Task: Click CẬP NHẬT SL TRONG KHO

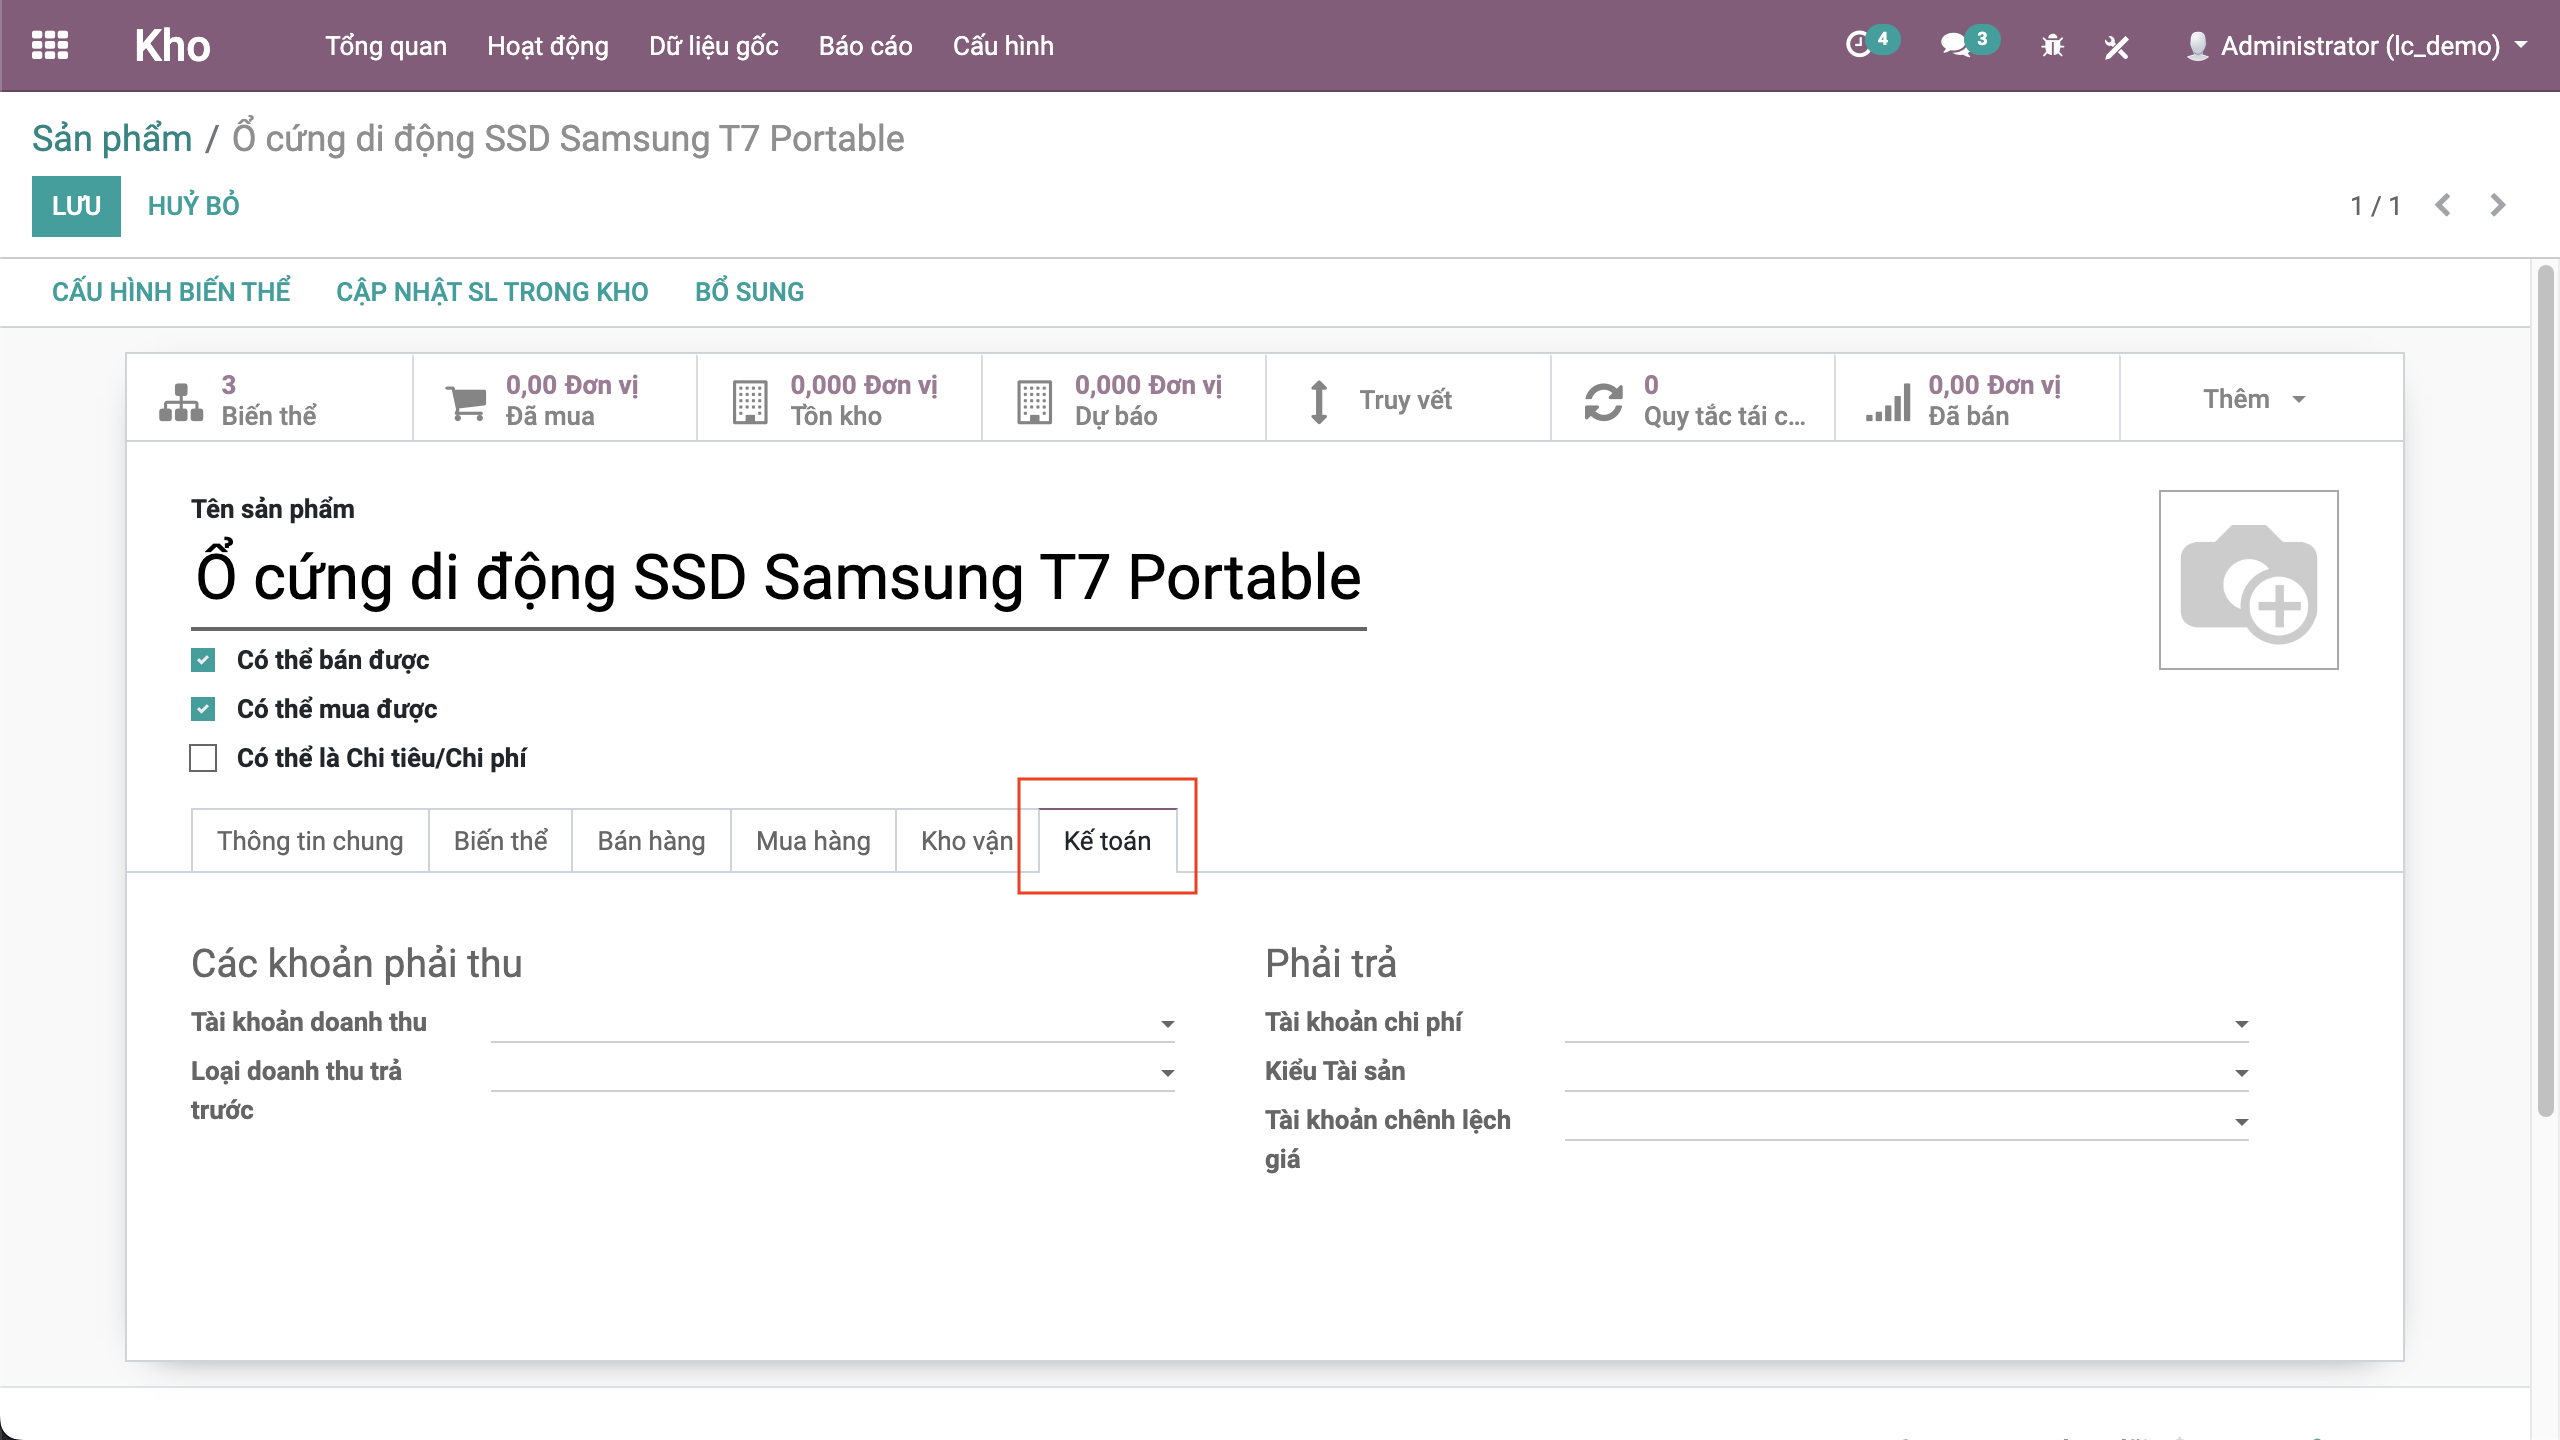Action: [x=492, y=292]
